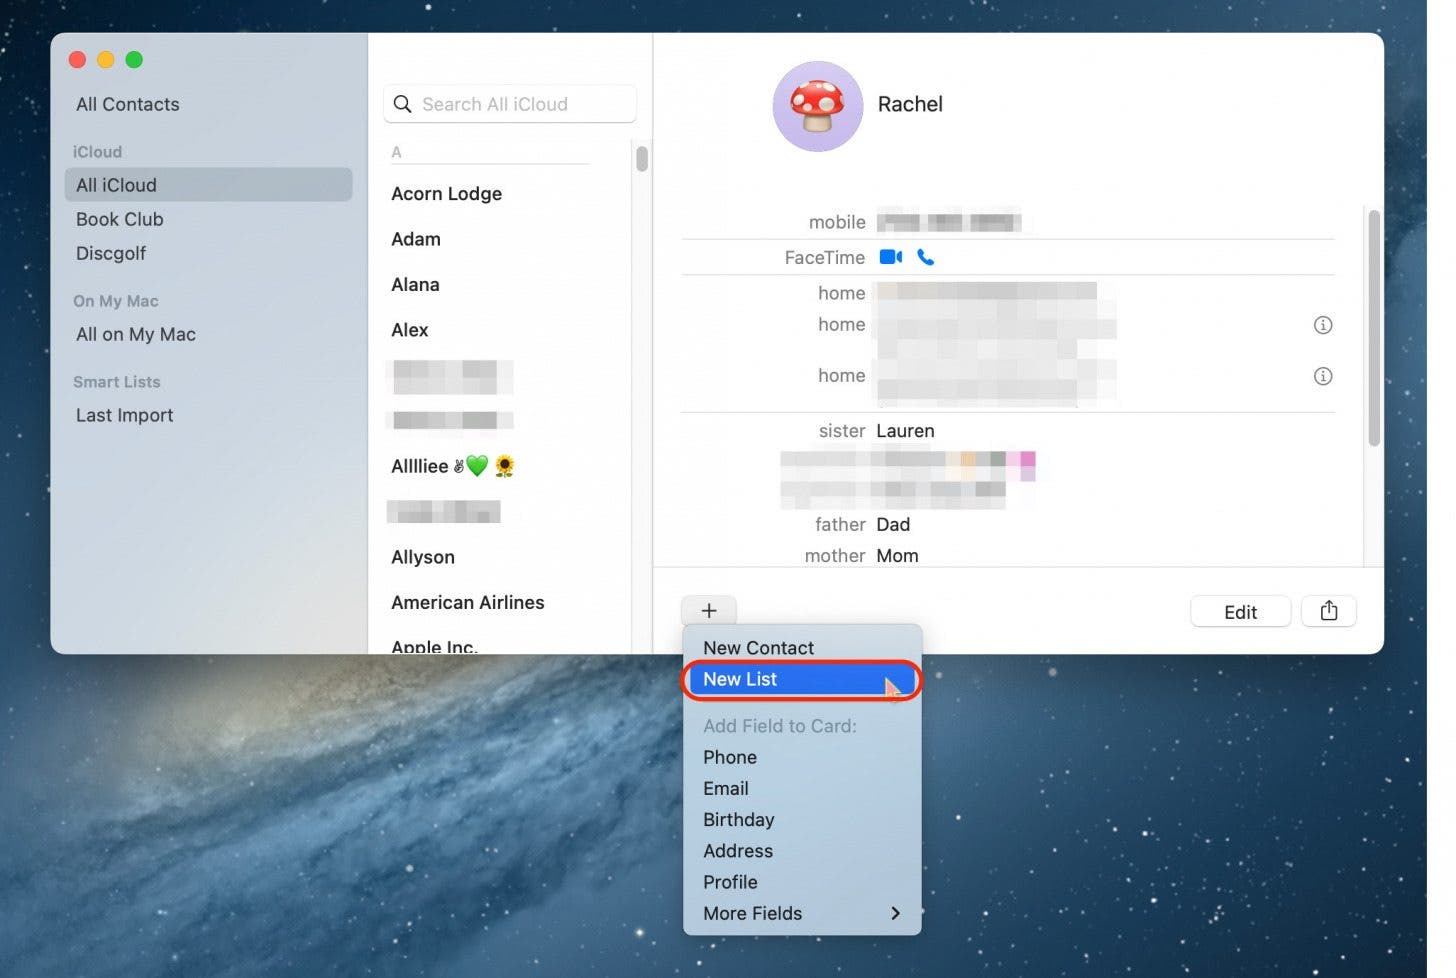
Task: Open the Last Import smart list
Action: 124,415
